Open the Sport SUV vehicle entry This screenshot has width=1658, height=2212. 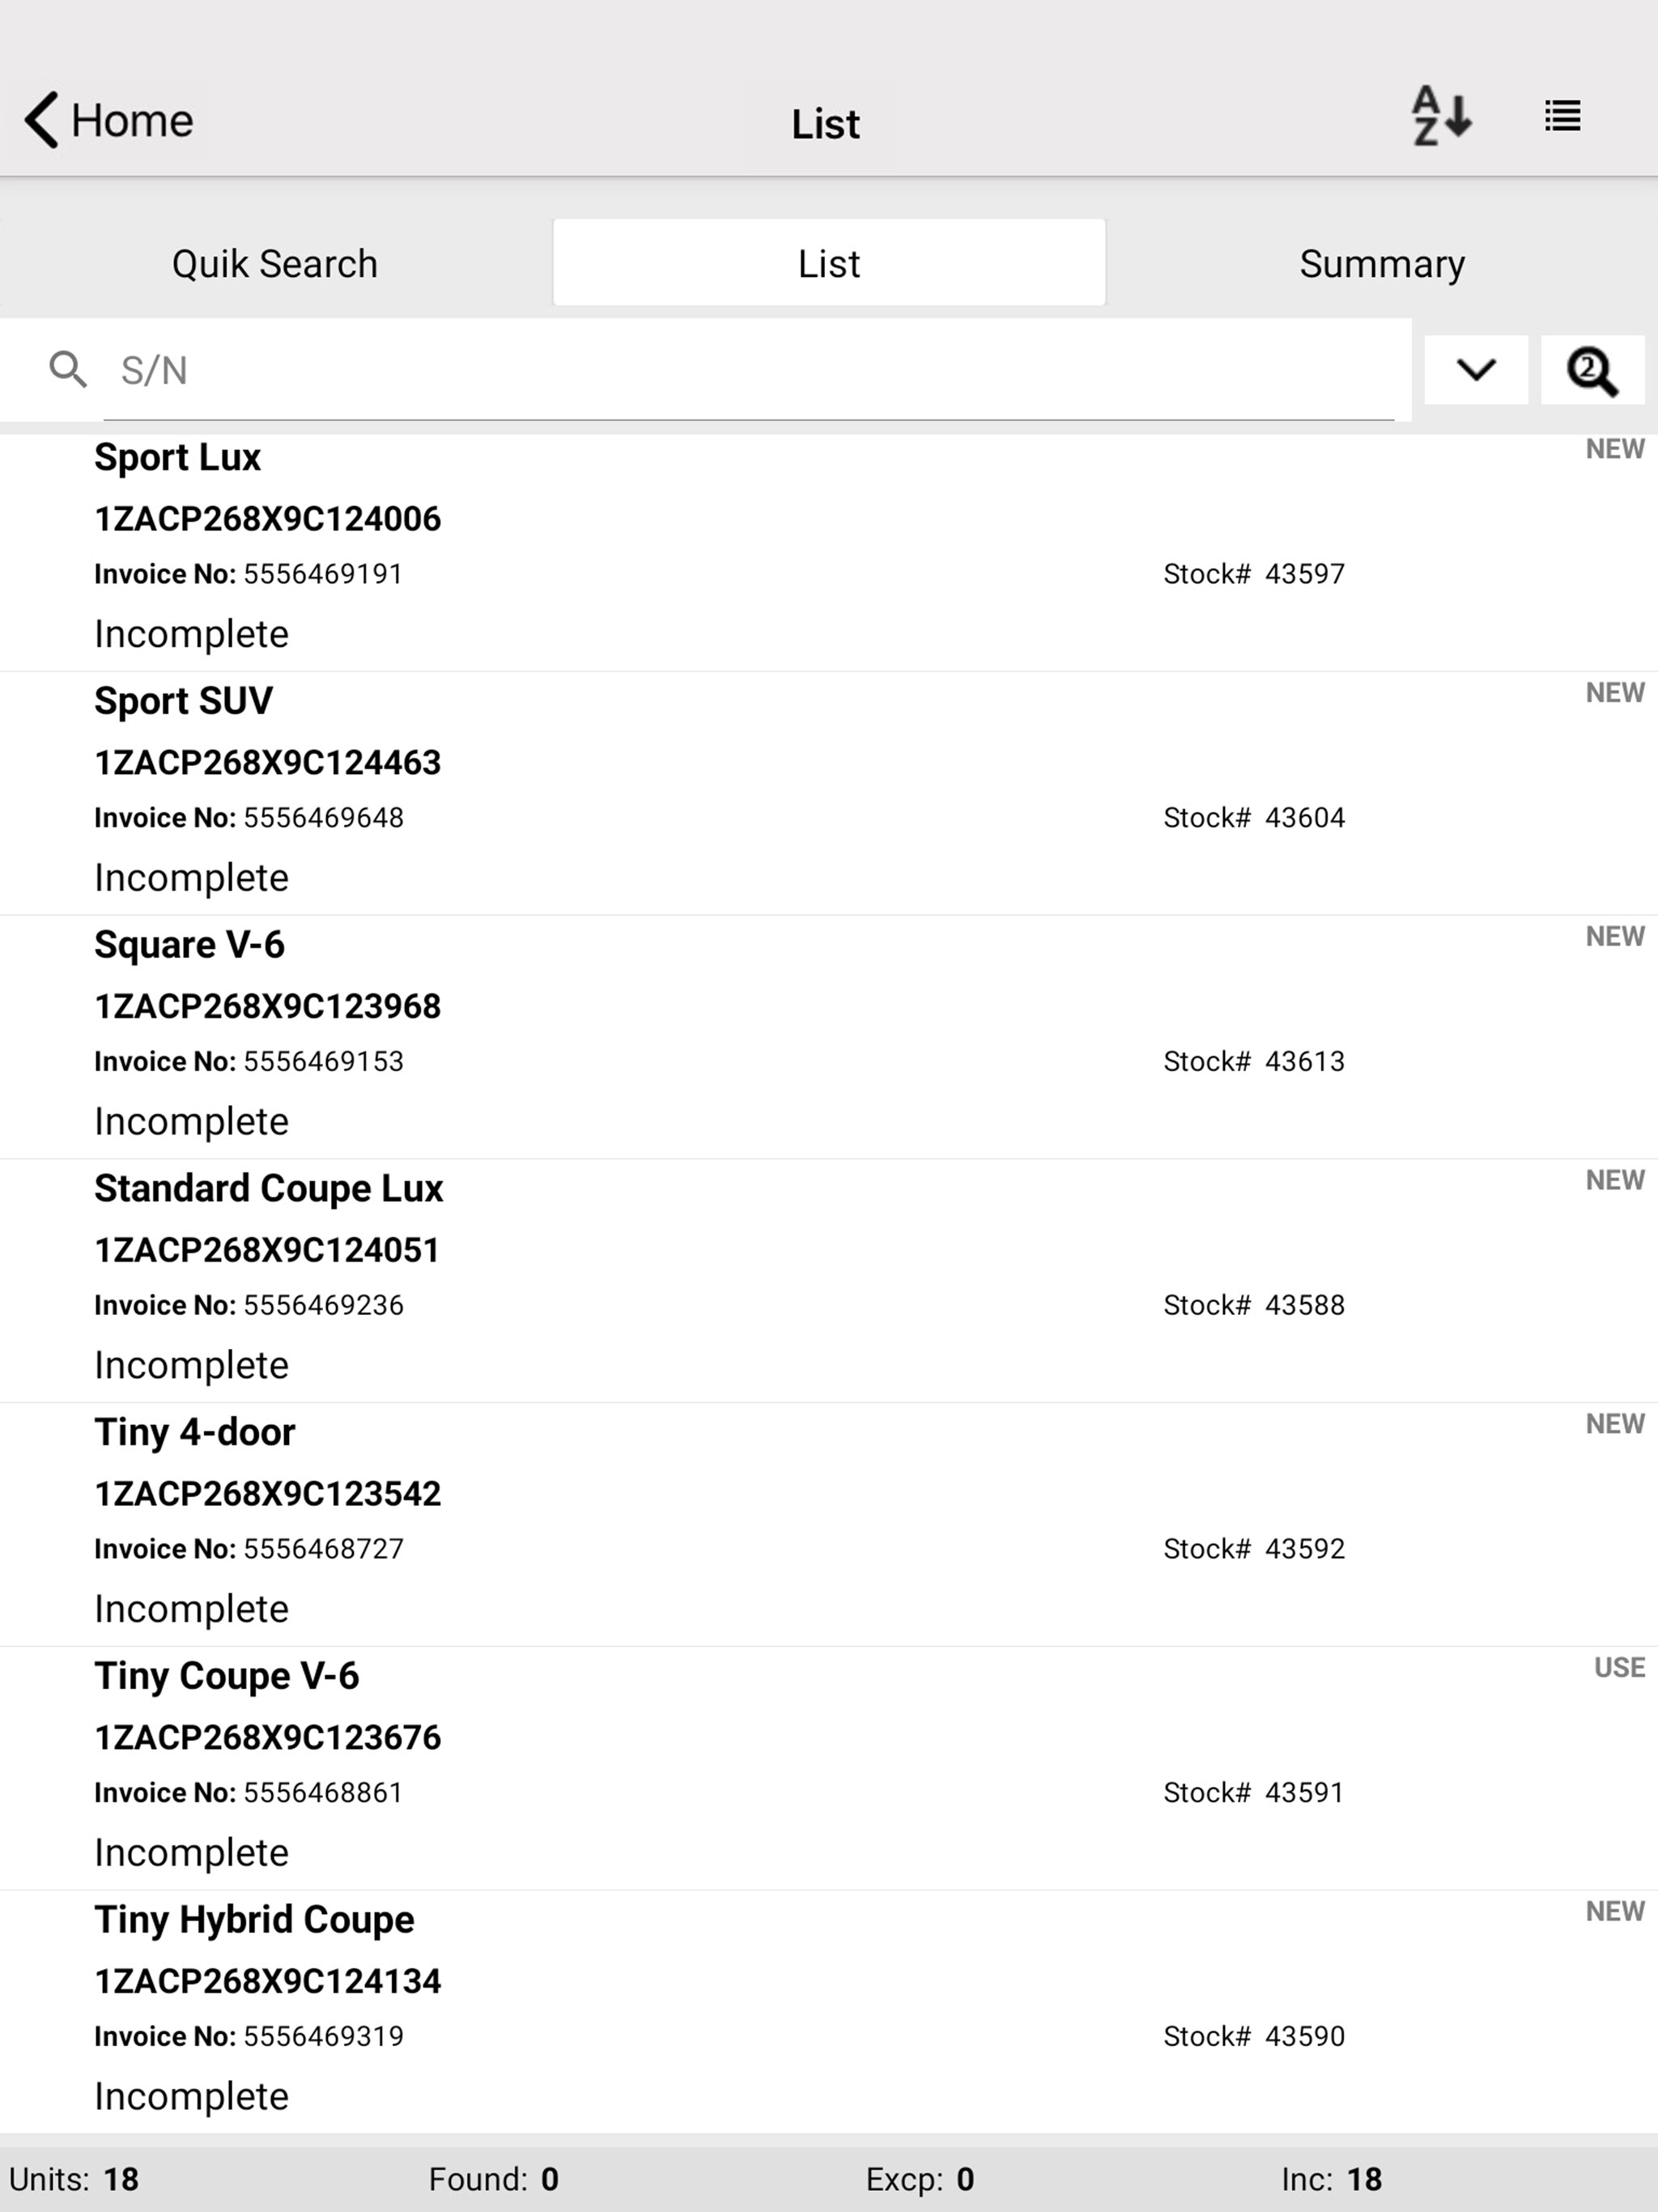click(x=829, y=794)
